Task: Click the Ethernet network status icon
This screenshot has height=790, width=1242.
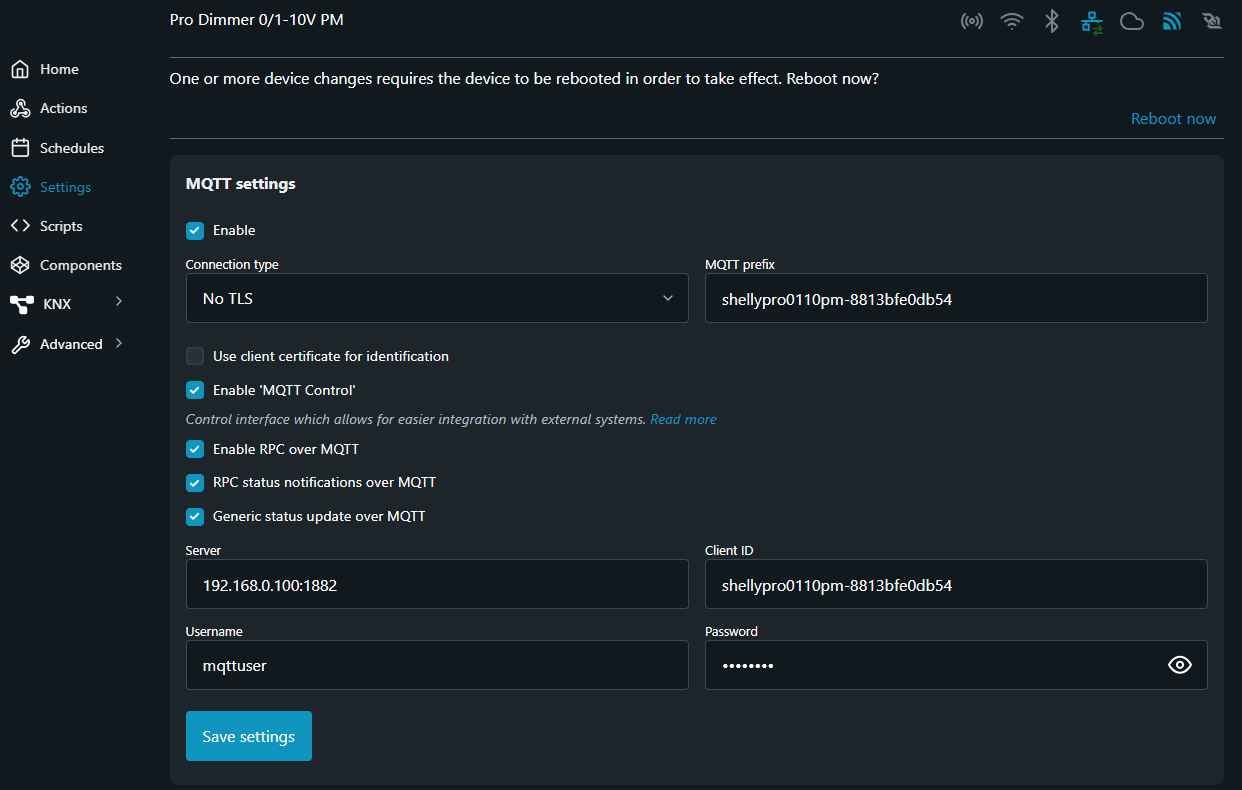Action: [1091, 21]
